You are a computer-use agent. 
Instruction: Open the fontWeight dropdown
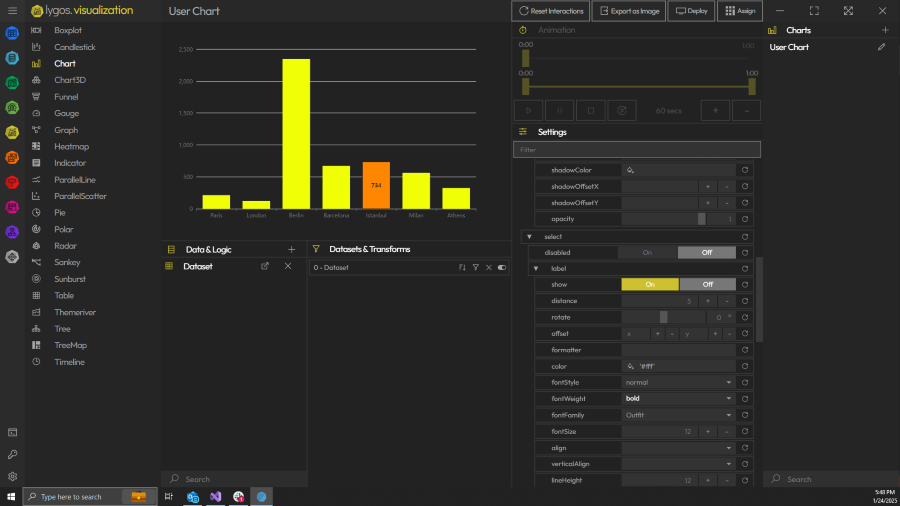coord(678,399)
